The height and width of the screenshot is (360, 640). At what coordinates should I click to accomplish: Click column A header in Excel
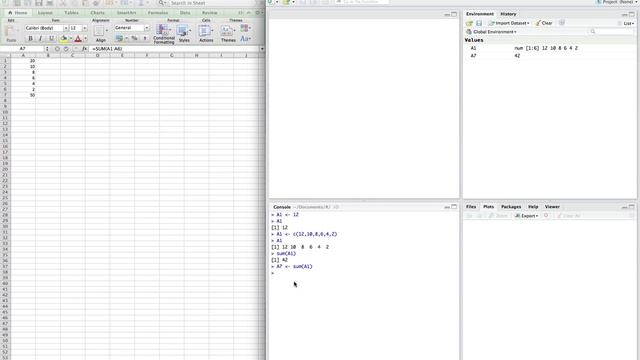[23, 55]
